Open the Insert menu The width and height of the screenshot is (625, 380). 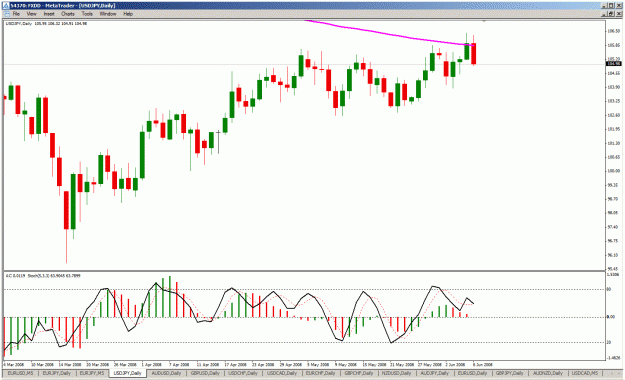click(x=49, y=14)
